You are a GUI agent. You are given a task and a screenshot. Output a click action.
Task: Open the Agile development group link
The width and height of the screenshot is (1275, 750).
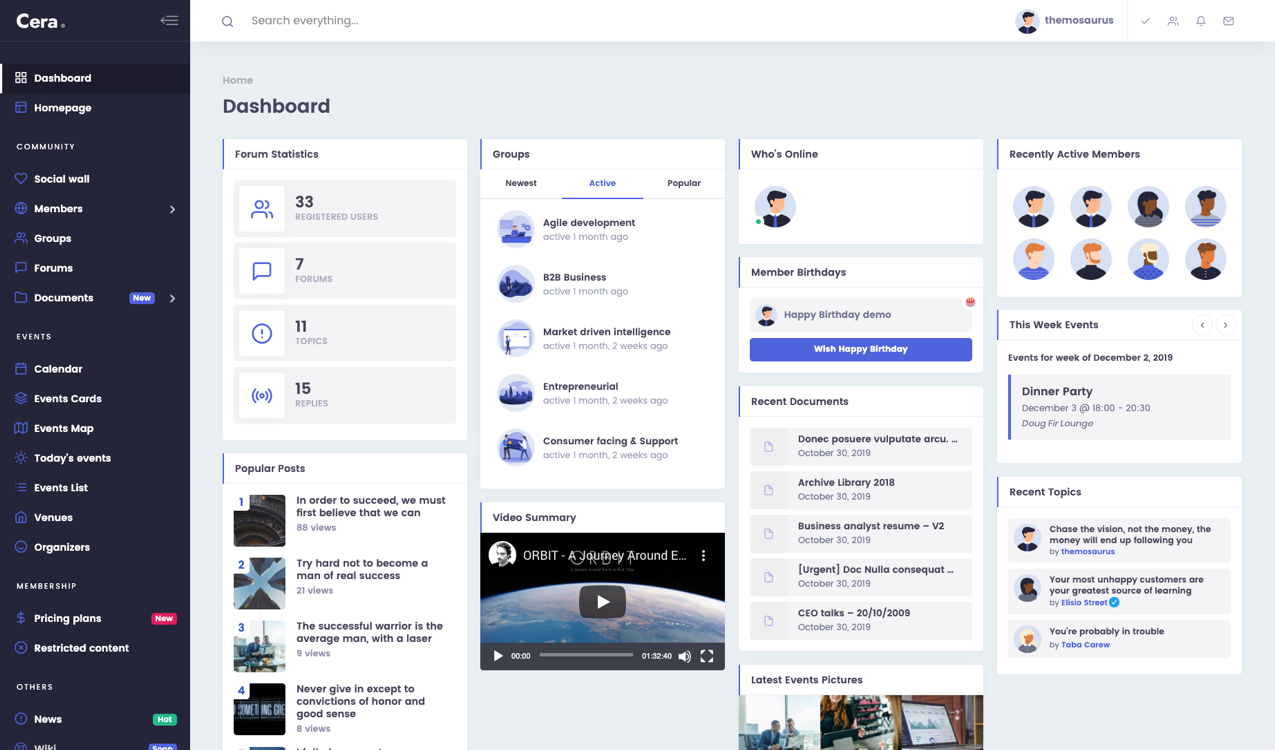[x=589, y=223]
